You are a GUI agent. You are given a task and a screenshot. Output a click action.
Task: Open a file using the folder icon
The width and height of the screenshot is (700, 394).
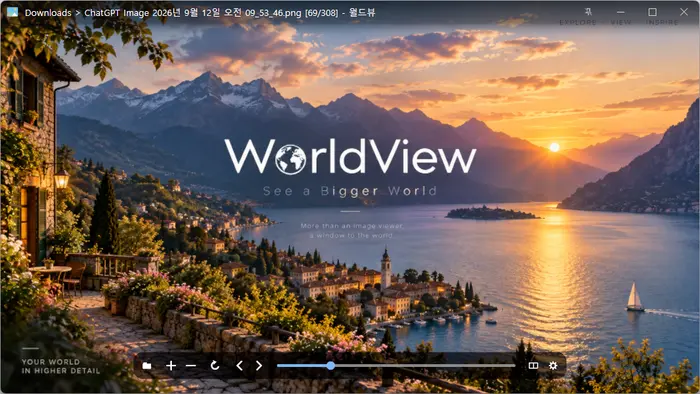[x=147, y=366]
